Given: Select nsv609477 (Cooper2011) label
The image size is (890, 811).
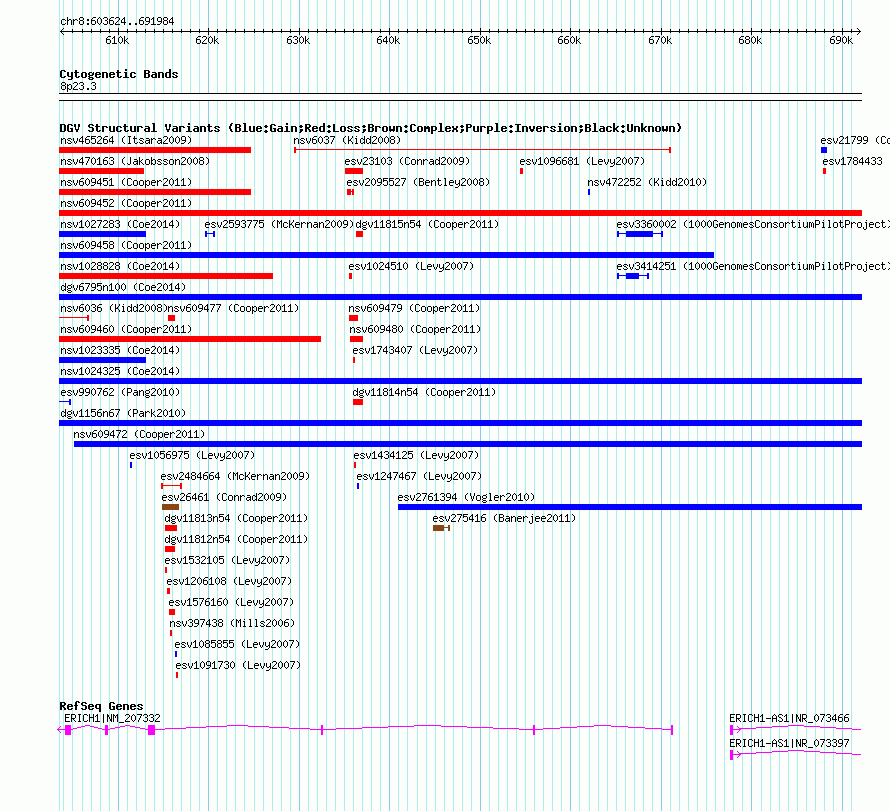Looking at the screenshot, I should click(x=233, y=308).
